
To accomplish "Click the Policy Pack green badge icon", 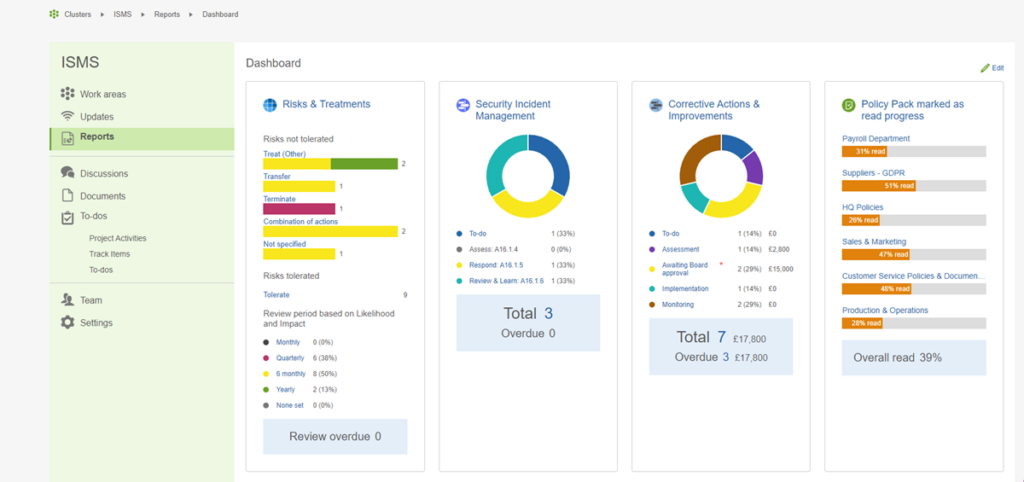I will coord(848,105).
